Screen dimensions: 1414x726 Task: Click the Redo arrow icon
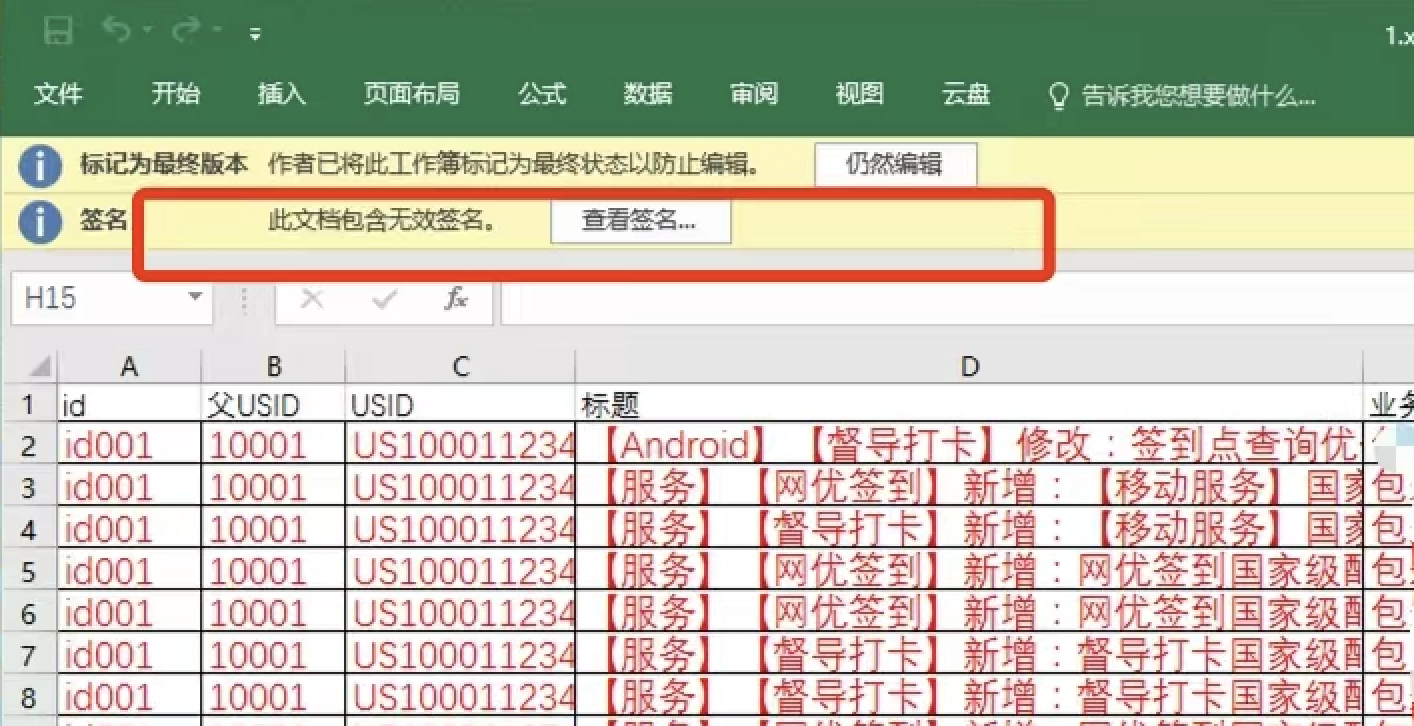[x=186, y=31]
